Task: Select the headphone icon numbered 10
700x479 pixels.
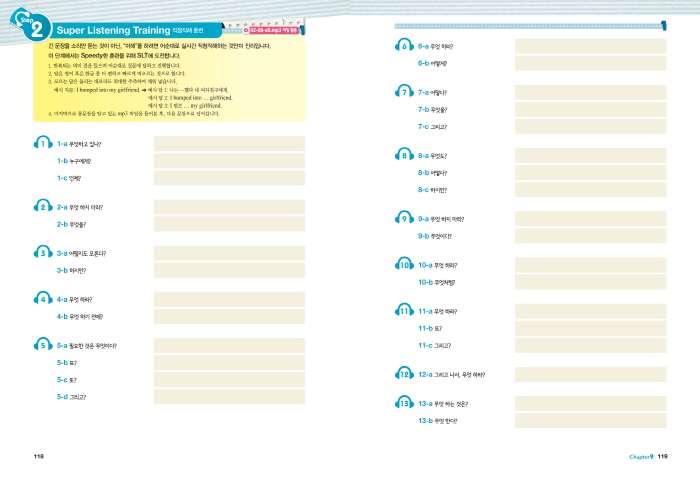Action: coord(404,265)
